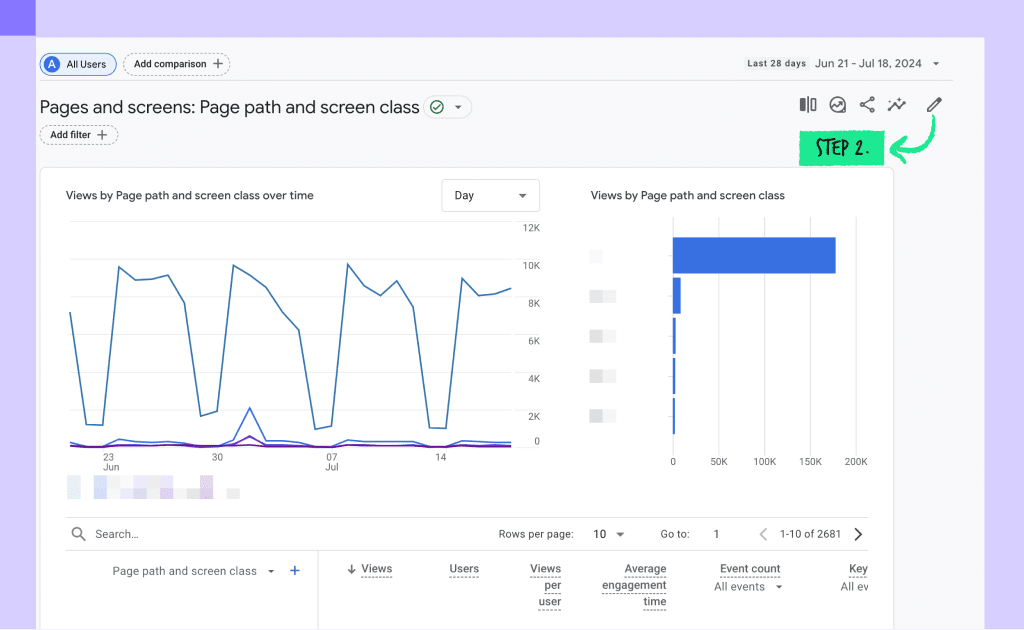Click the Add comparison button
This screenshot has height=630, width=1024.
tap(177, 64)
